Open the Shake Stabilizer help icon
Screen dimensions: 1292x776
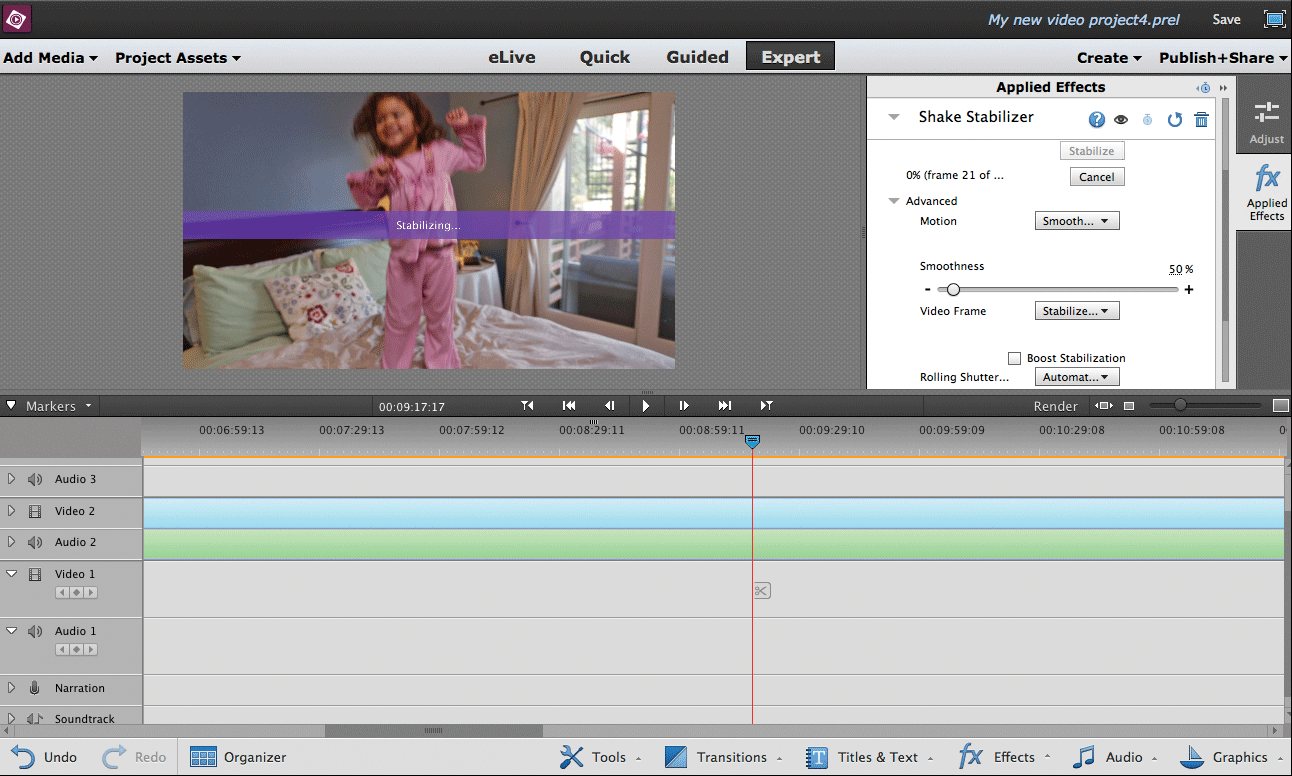pos(1097,120)
